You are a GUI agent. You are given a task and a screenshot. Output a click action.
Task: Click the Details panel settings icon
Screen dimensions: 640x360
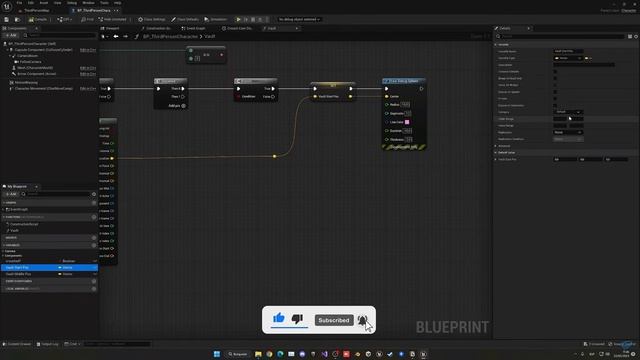(636, 36)
